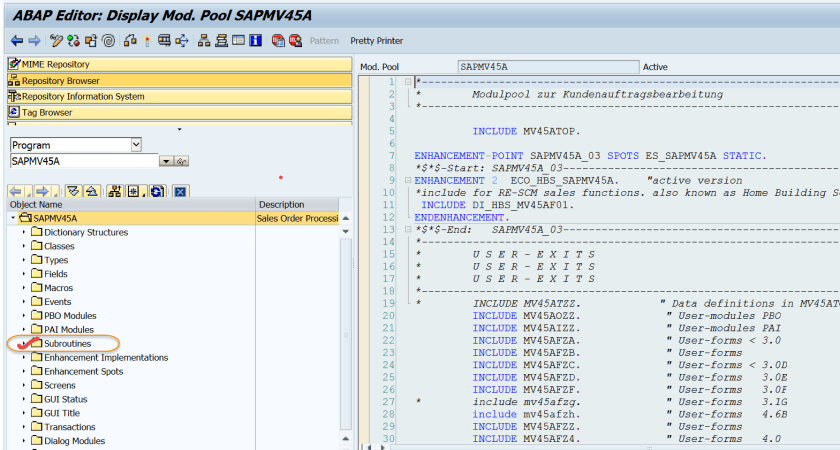Click the Display Object List hierarchy icon
Image resolution: width=840 pixels, height=450 pixels.
(204, 41)
